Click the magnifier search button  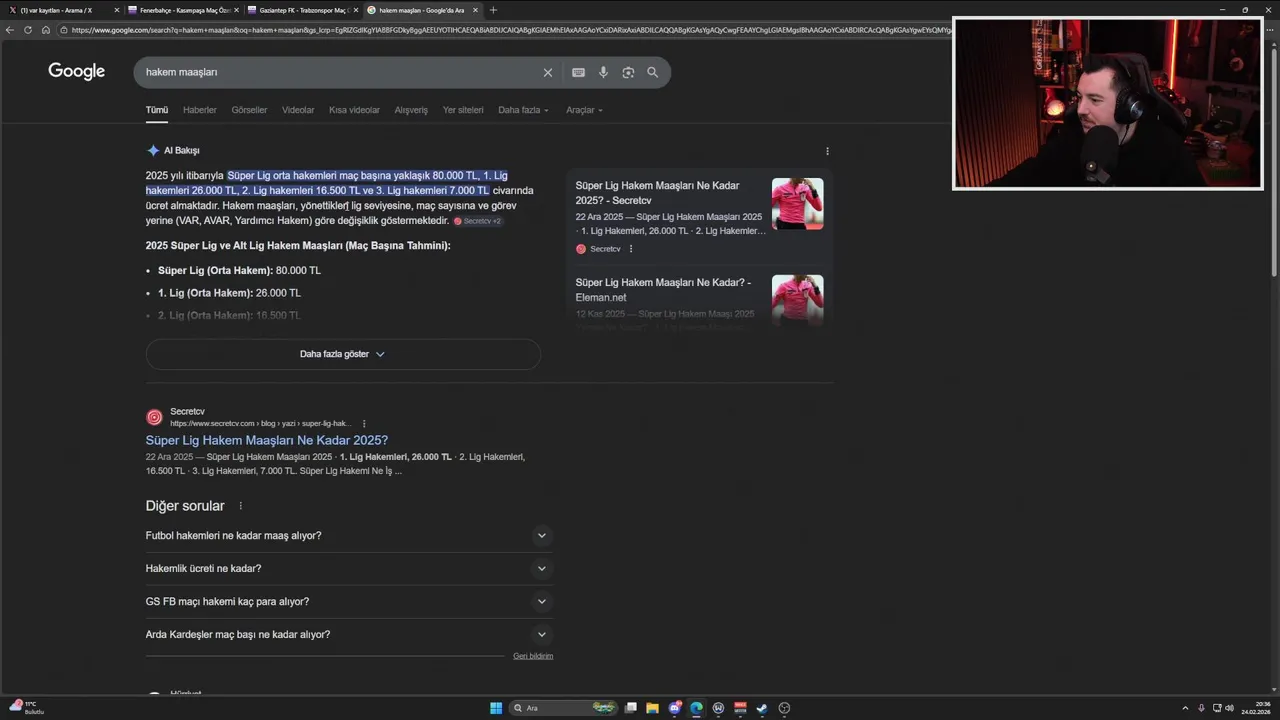[652, 72]
